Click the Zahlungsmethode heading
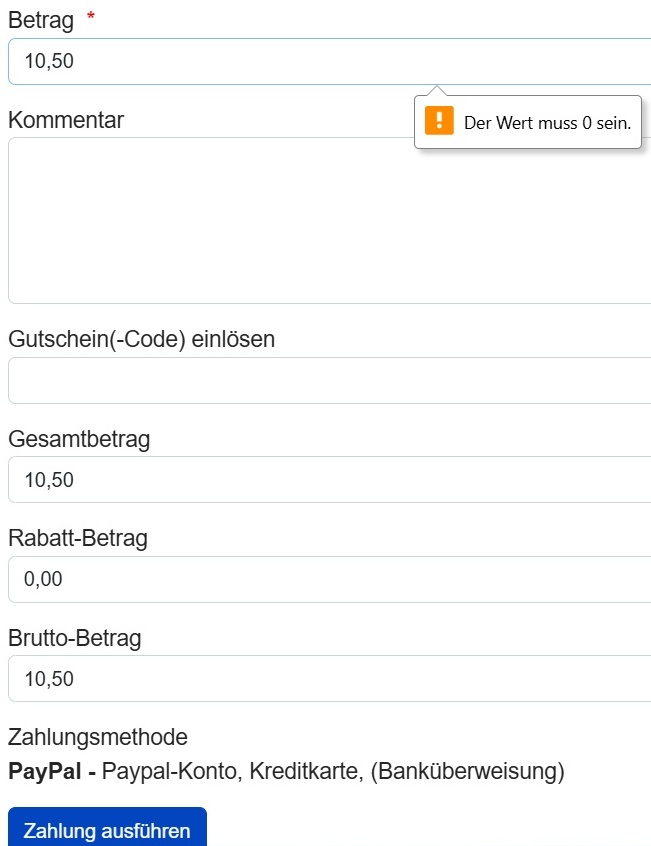651x846 pixels. [98, 738]
